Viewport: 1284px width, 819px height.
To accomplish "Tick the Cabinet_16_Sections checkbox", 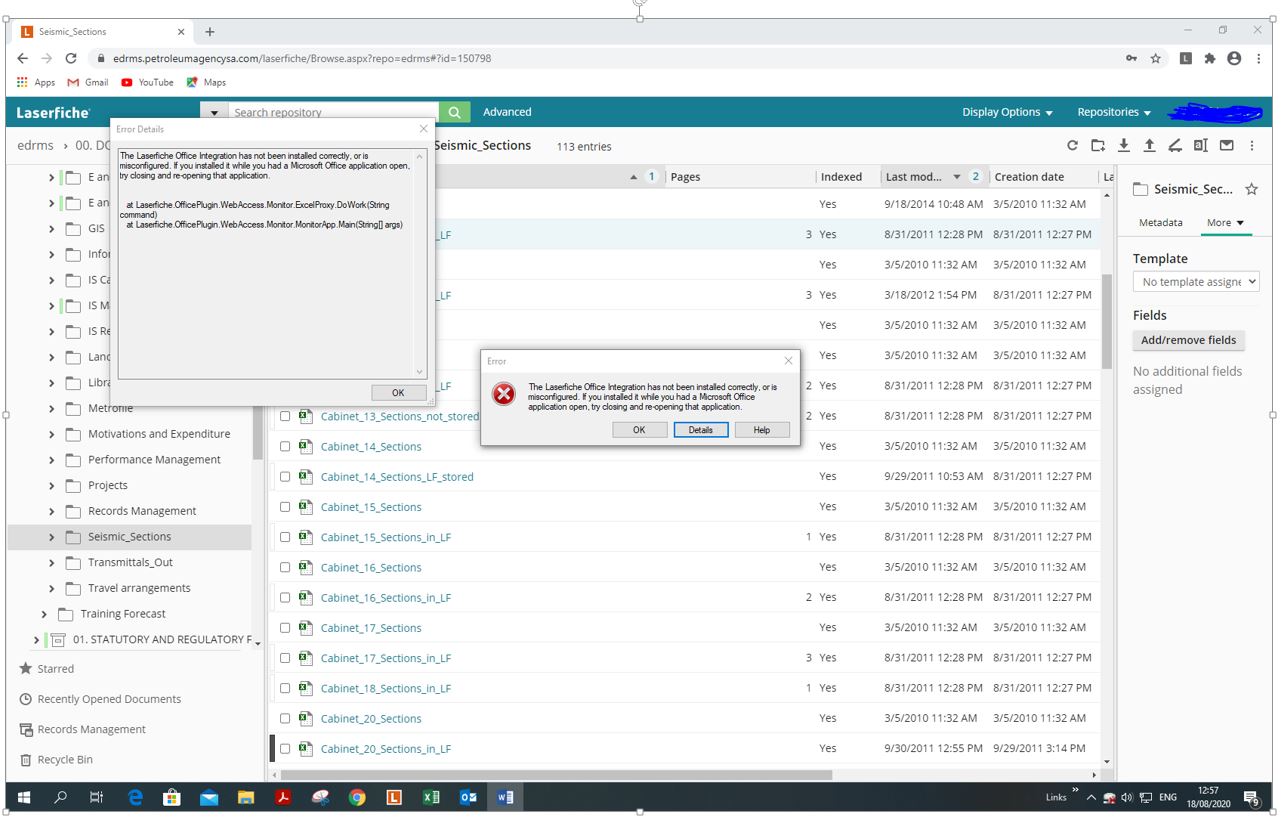I will pos(285,567).
